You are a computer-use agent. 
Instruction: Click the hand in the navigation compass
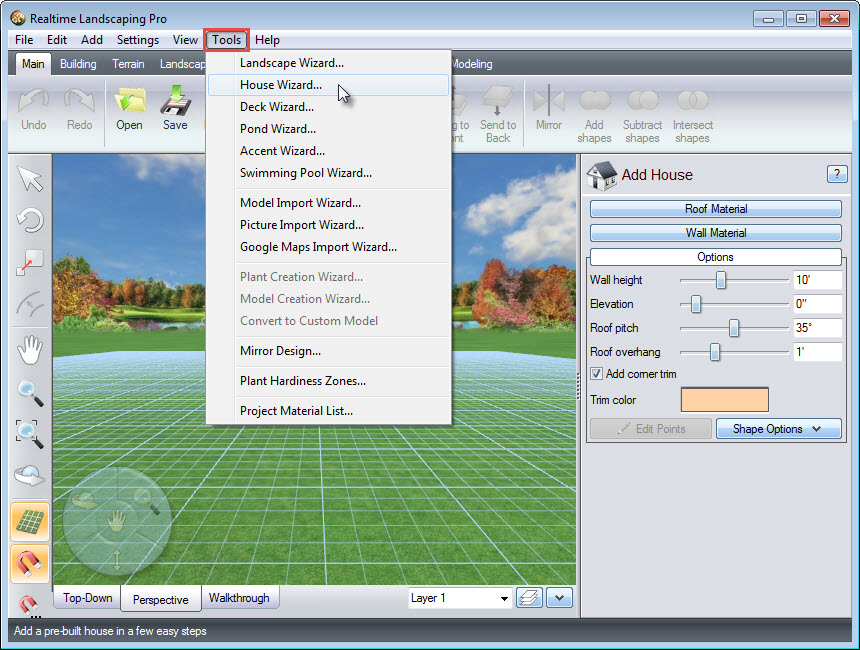pyautogui.click(x=116, y=520)
